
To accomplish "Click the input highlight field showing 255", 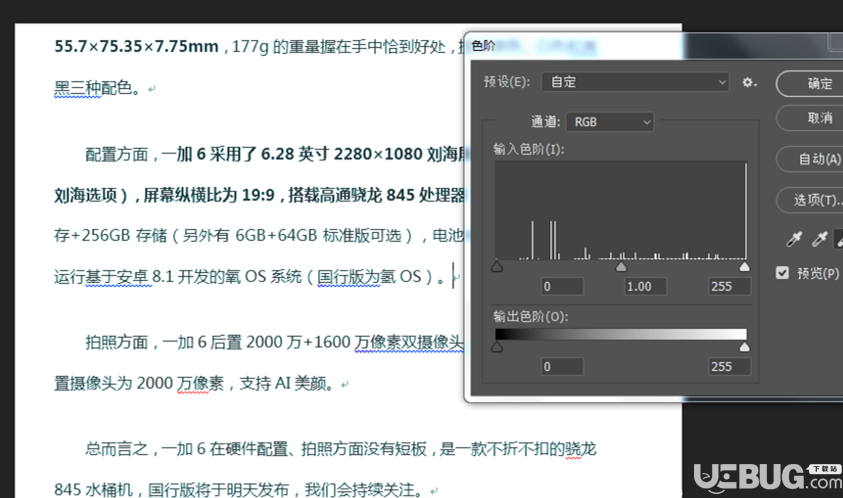I will click(729, 287).
